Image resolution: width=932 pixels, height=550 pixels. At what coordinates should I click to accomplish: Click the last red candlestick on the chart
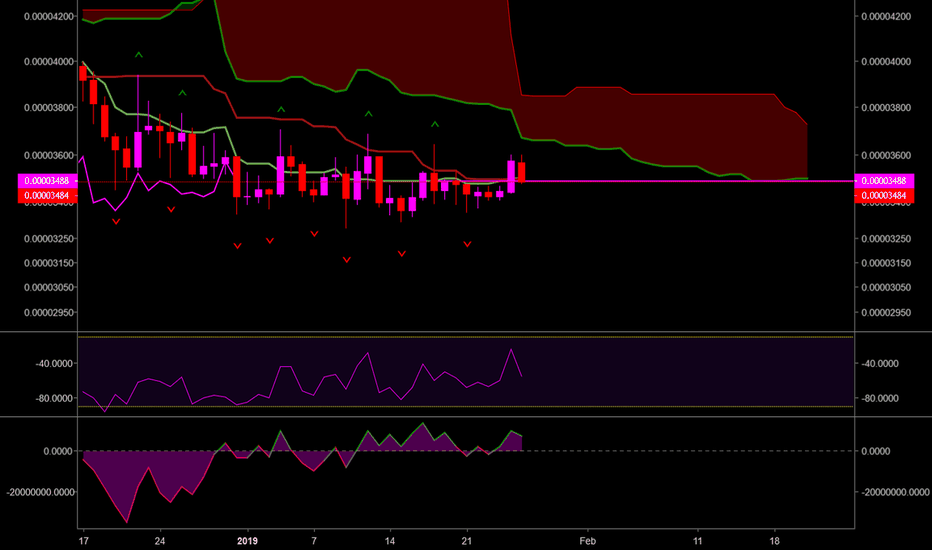coord(522,171)
